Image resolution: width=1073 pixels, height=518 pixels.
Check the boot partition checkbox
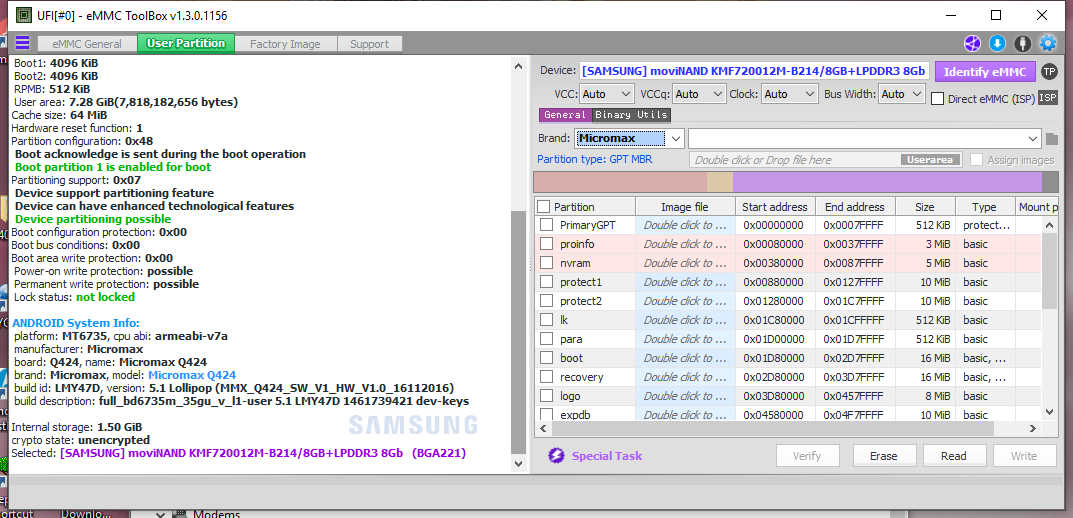(546, 358)
